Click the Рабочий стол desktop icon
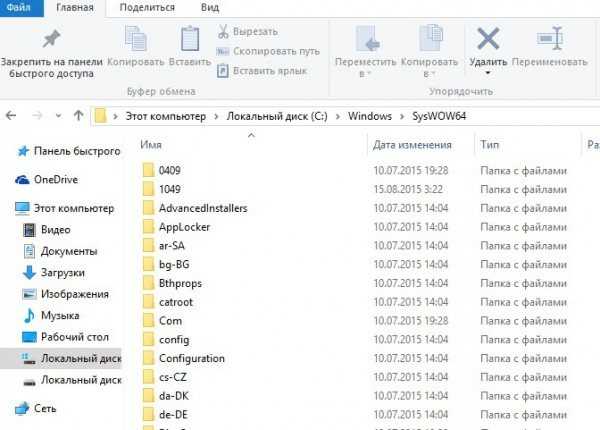The image size is (600, 430). 29,337
